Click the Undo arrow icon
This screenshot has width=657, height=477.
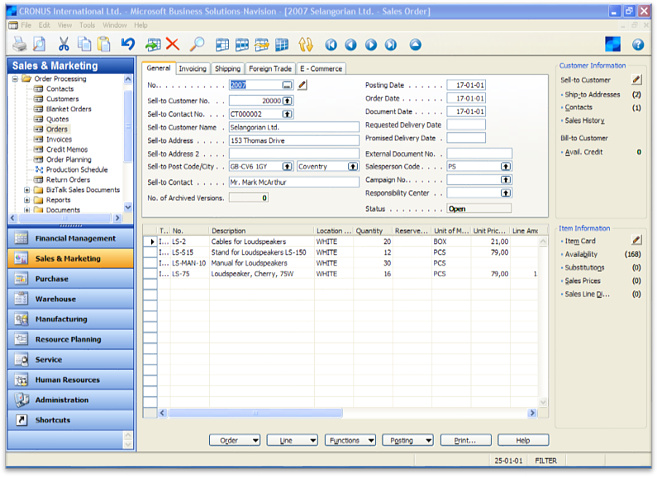click(128, 44)
